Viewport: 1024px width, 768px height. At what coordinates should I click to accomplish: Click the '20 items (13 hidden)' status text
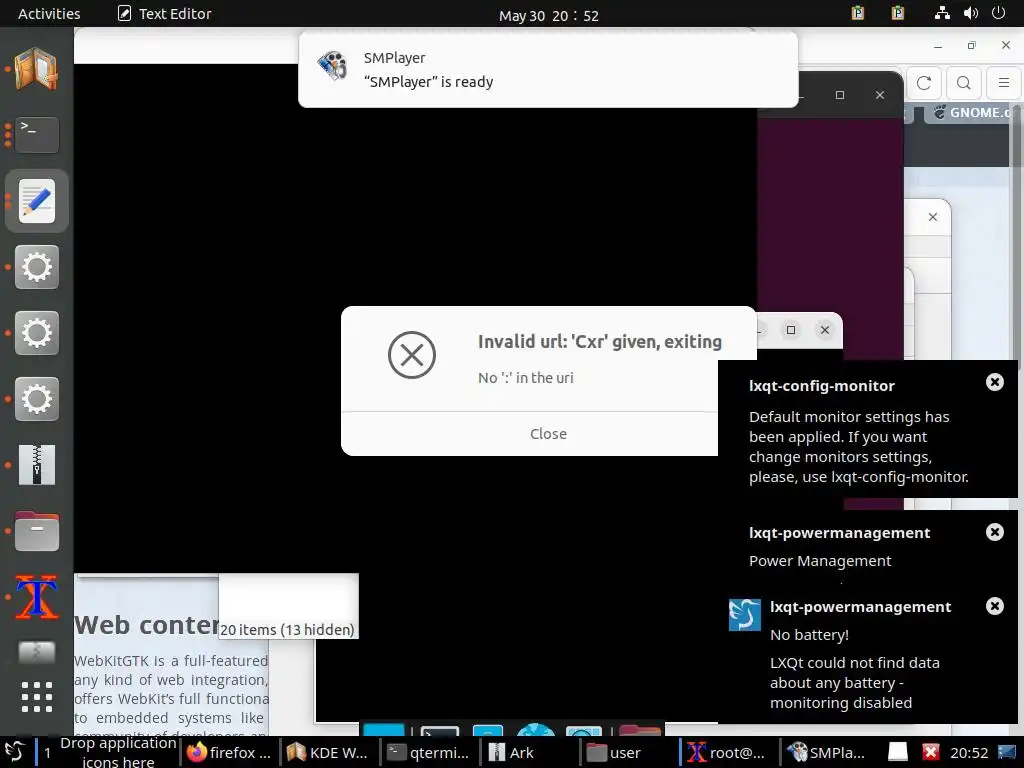tap(287, 630)
